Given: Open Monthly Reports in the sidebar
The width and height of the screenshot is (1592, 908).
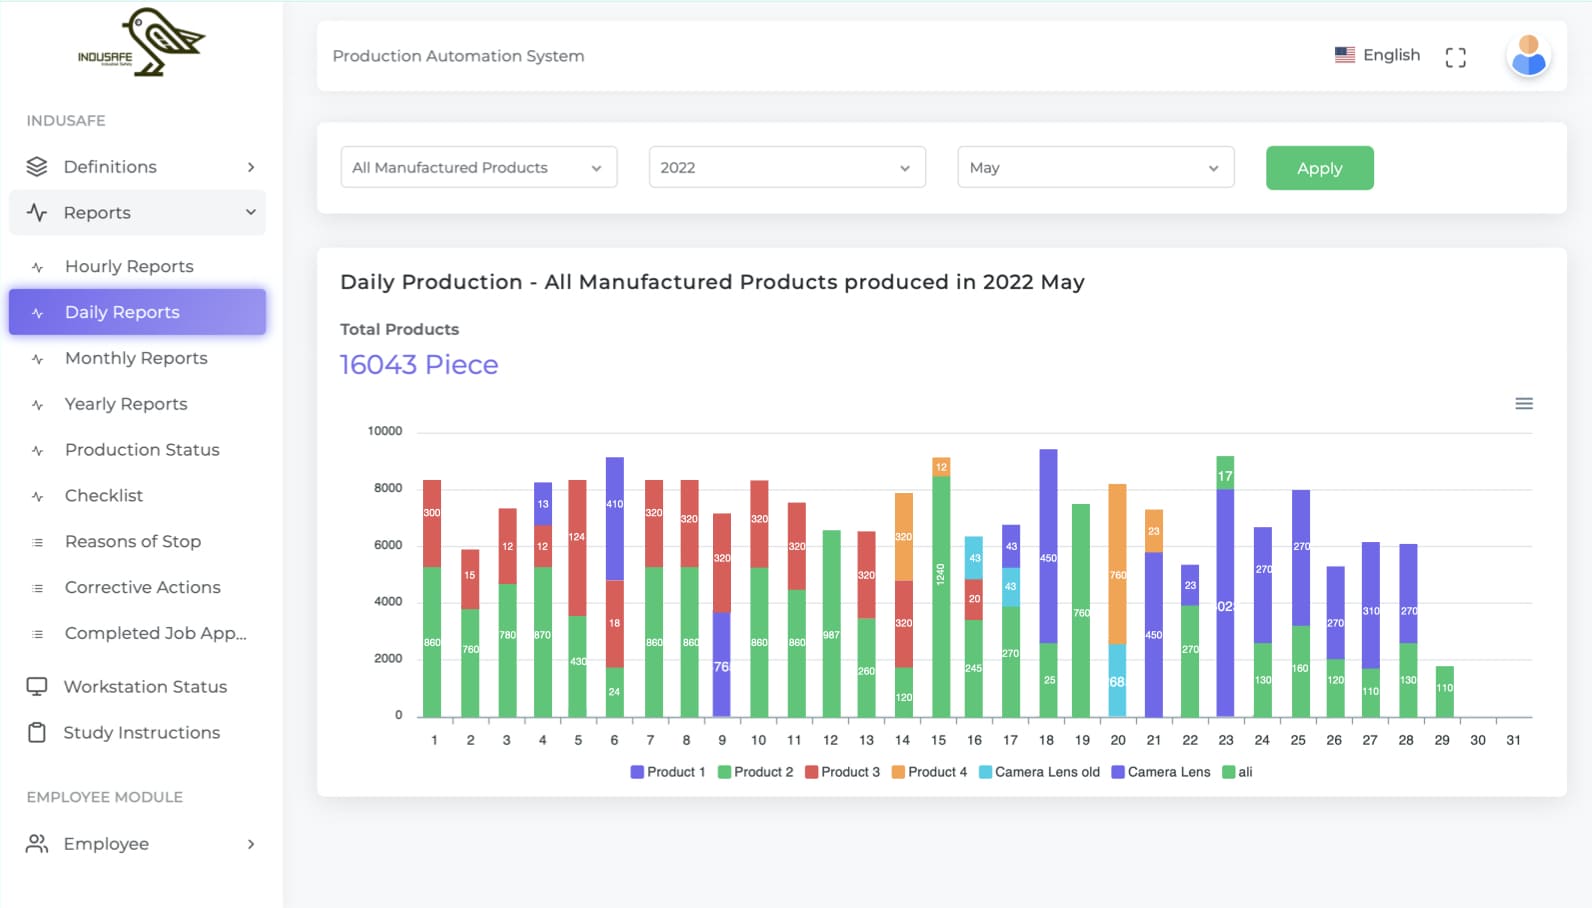Looking at the screenshot, I should tap(136, 358).
